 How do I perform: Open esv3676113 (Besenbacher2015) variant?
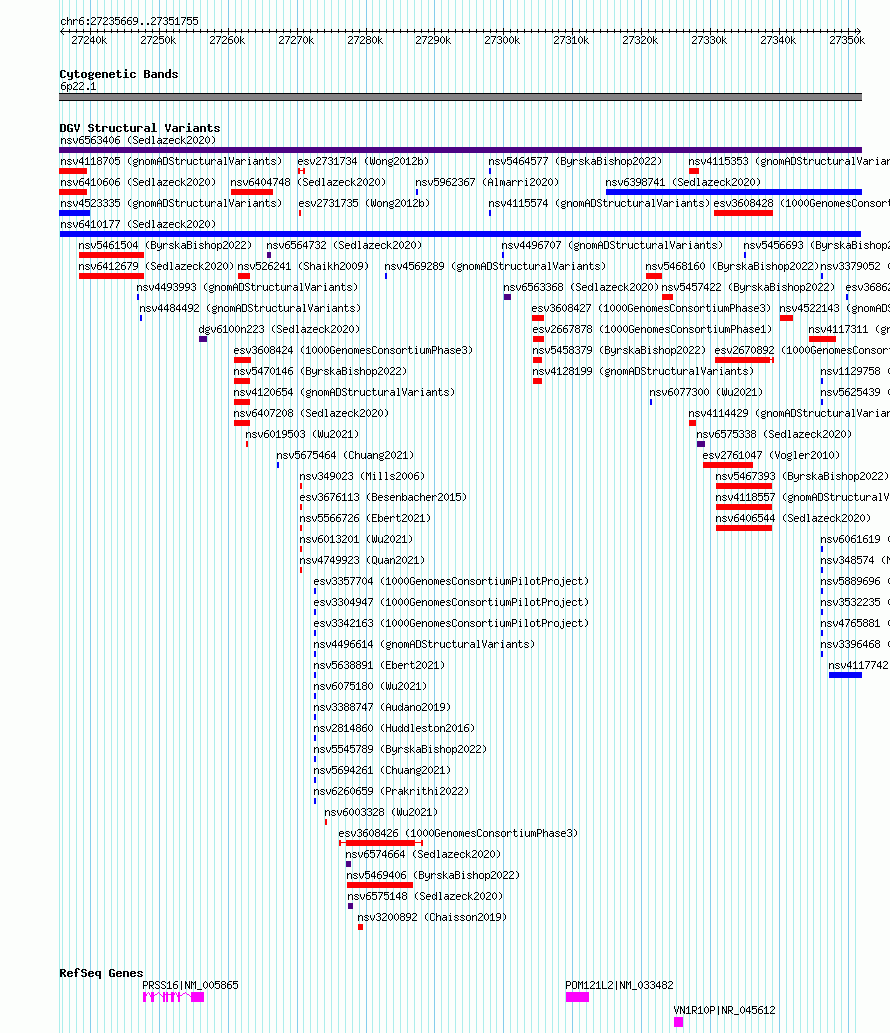point(383,499)
